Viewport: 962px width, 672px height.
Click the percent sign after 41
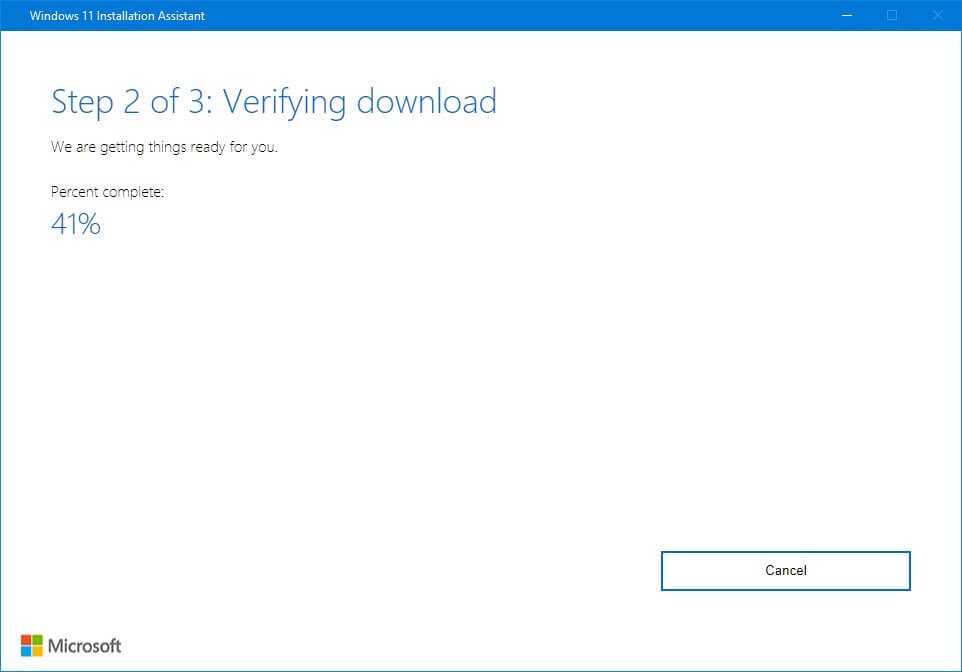point(90,224)
